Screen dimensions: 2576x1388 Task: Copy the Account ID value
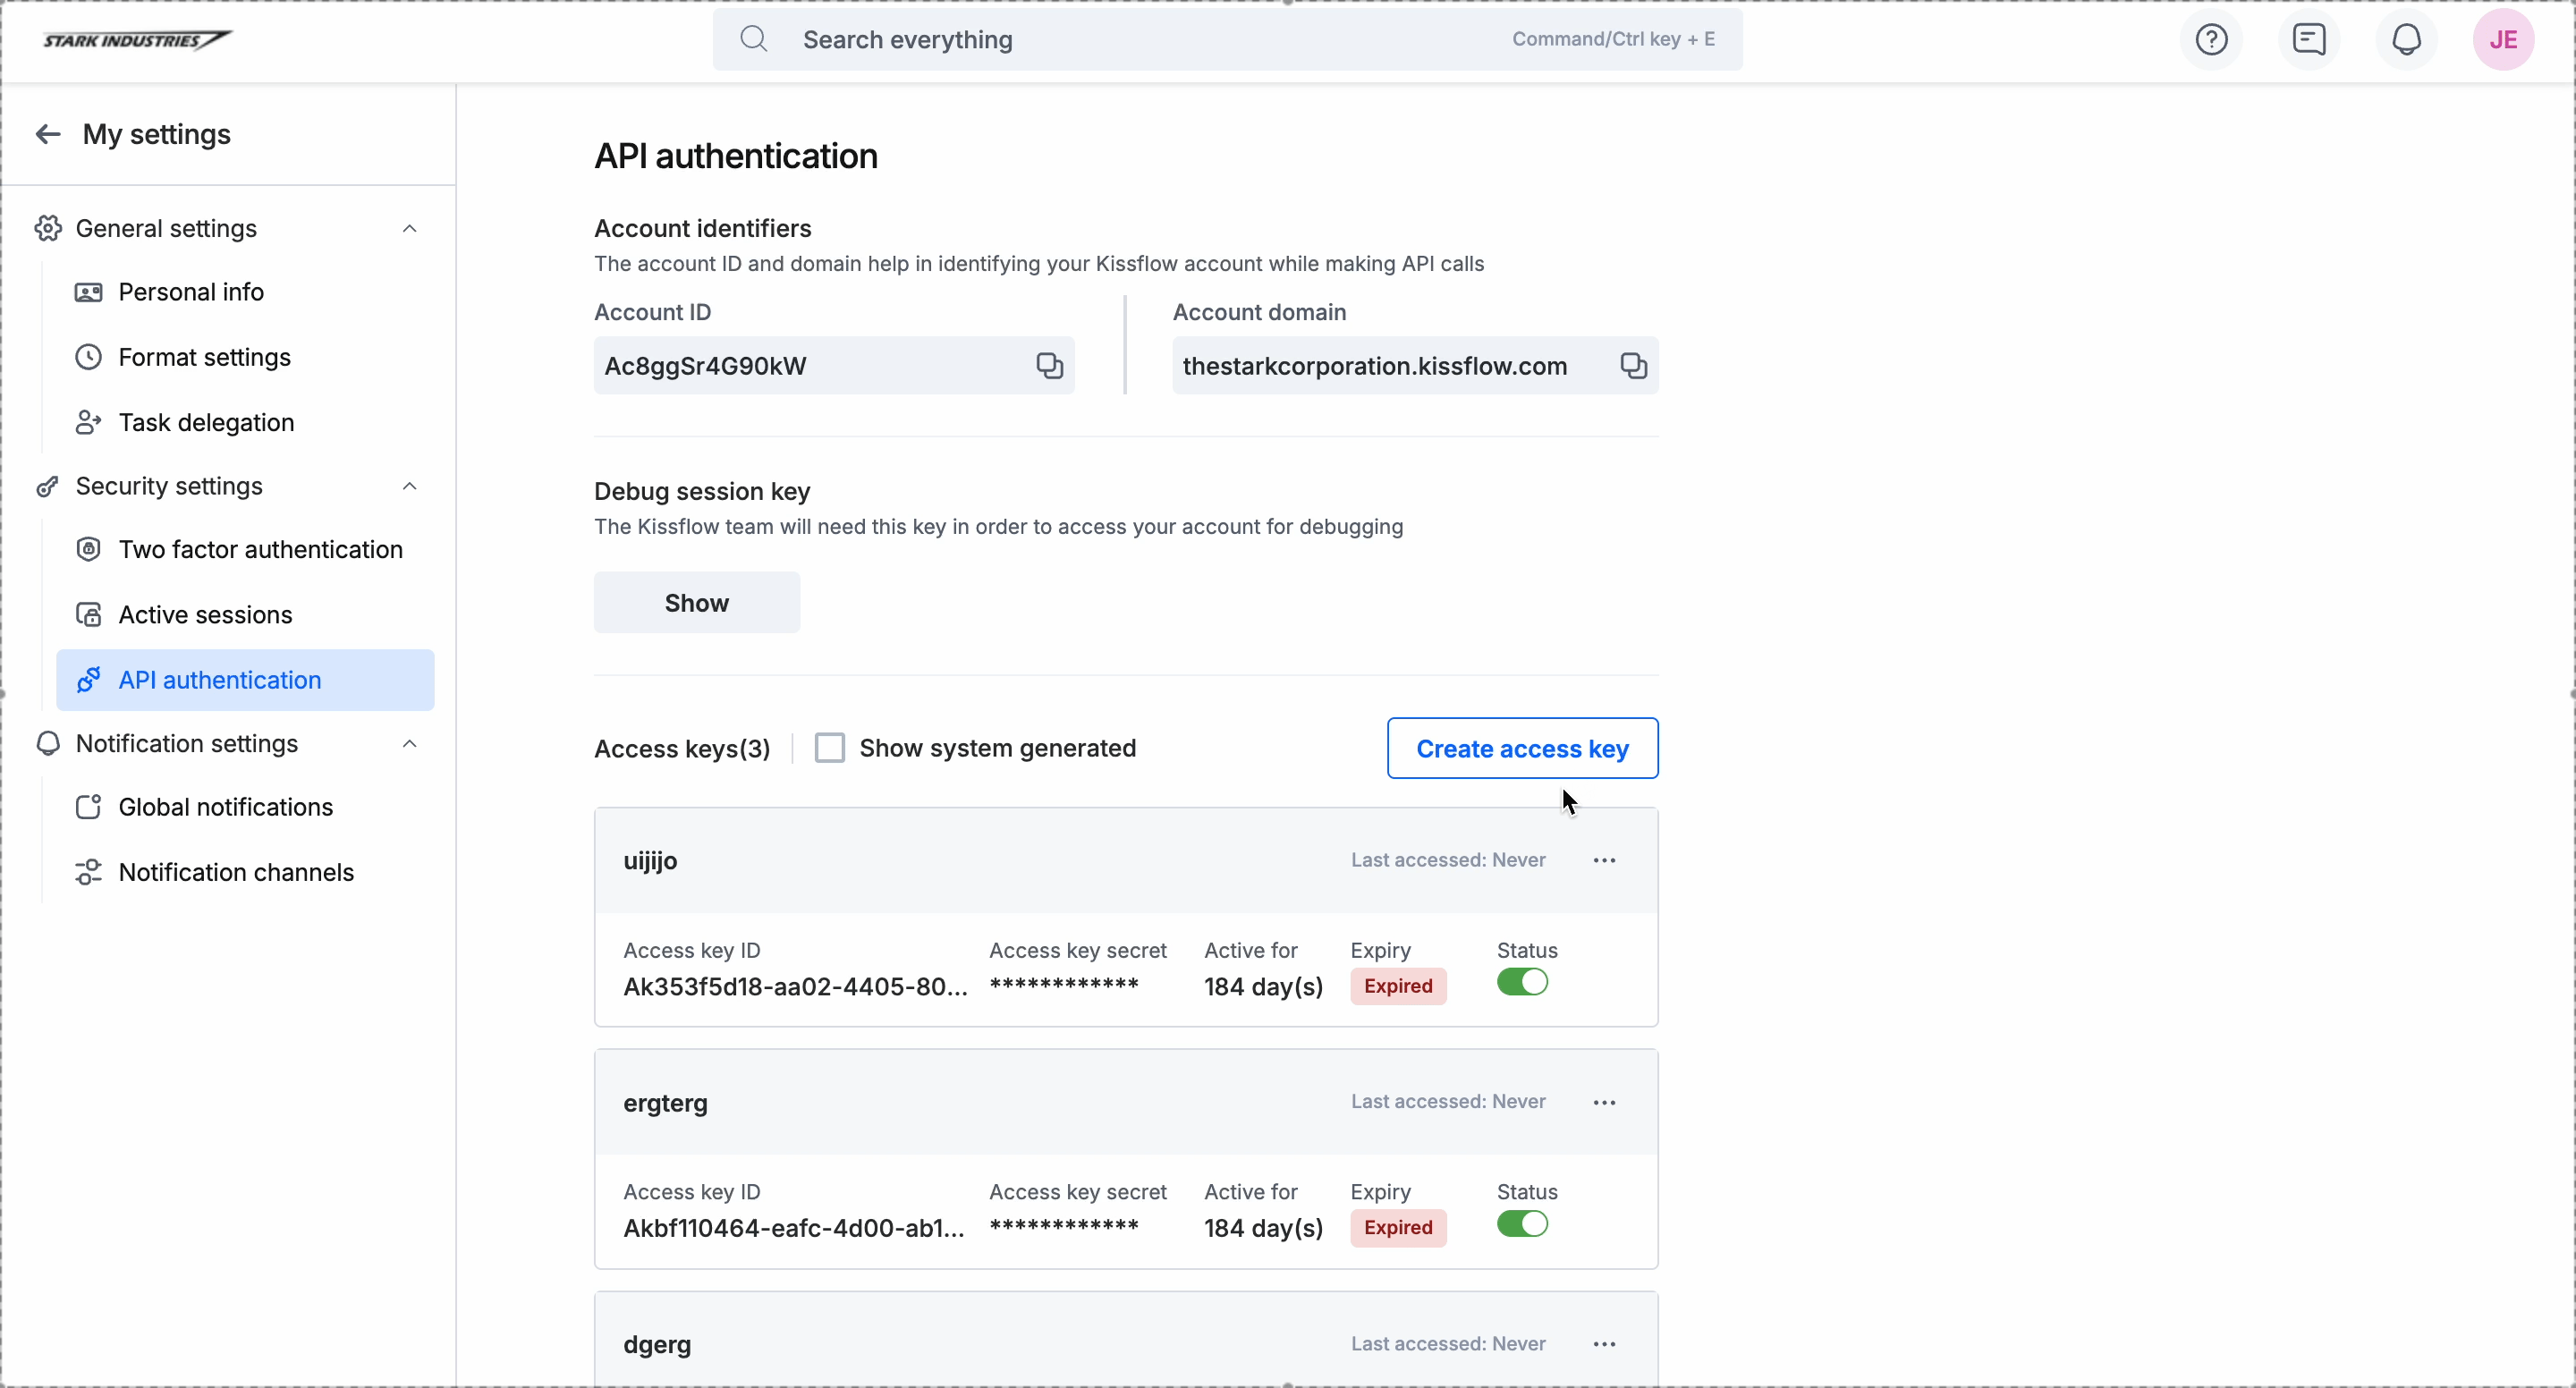[x=1049, y=366]
